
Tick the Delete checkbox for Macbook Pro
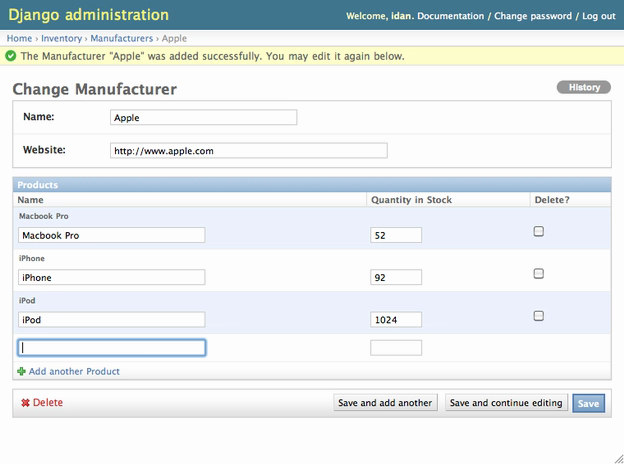click(x=538, y=231)
